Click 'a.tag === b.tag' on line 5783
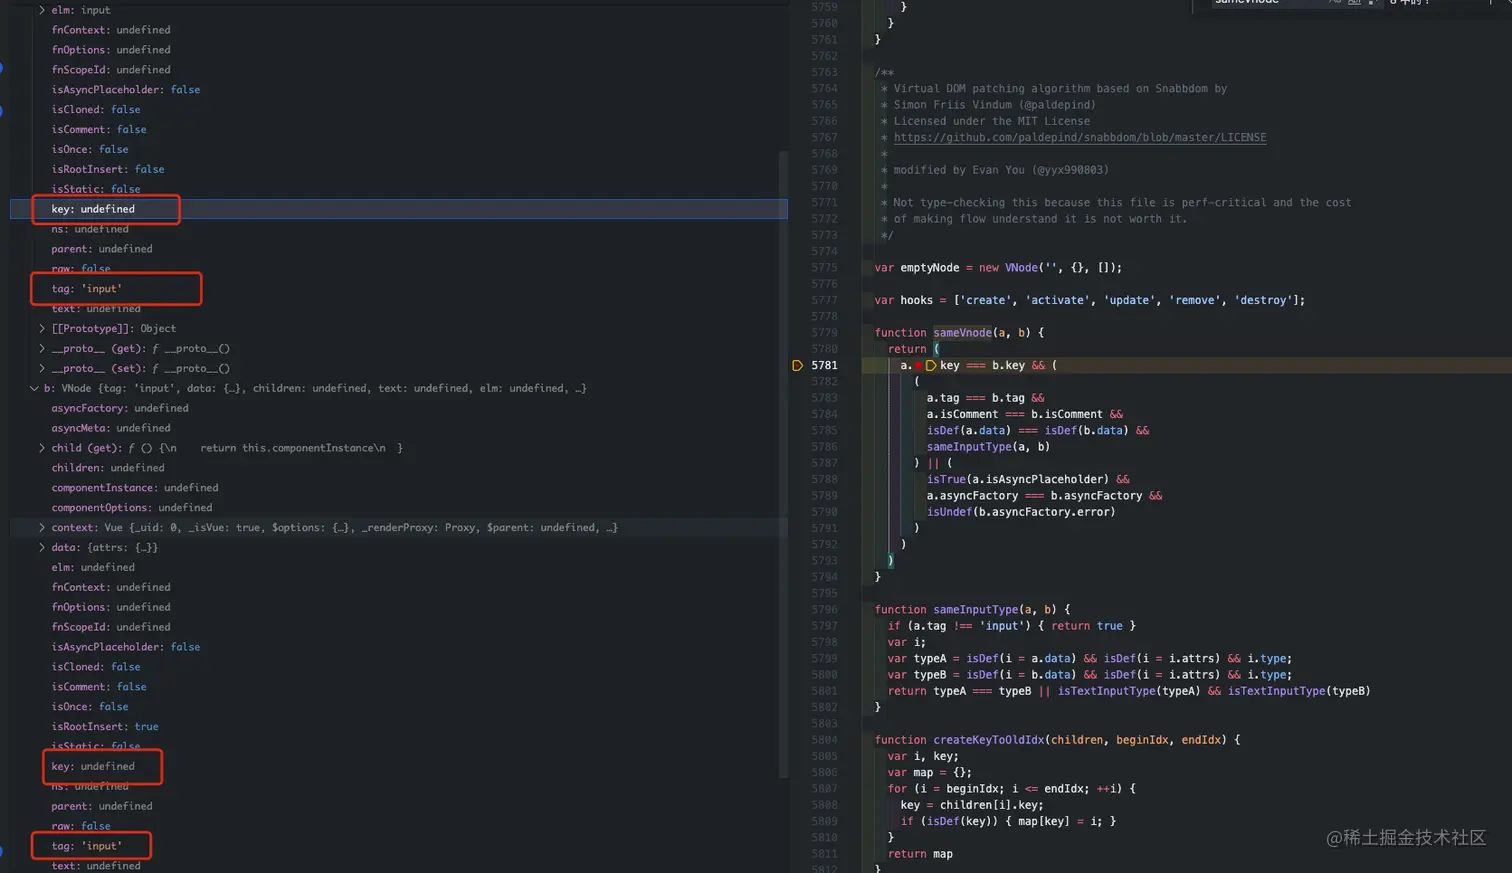Image resolution: width=1512 pixels, height=873 pixels. [x=975, y=398]
